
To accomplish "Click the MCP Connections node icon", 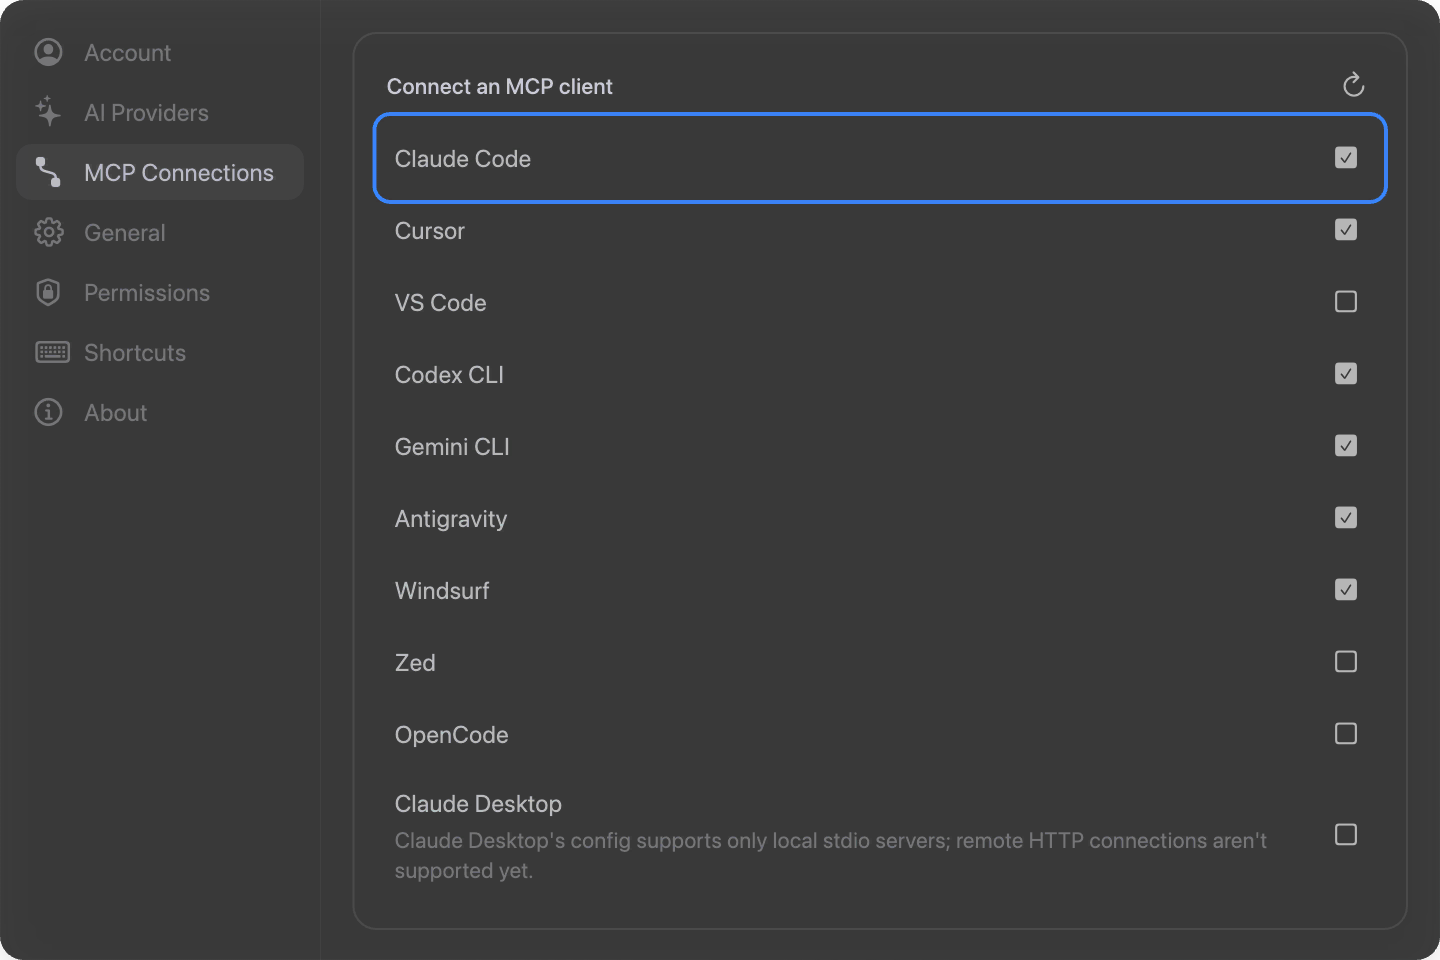I will pos(48,172).
